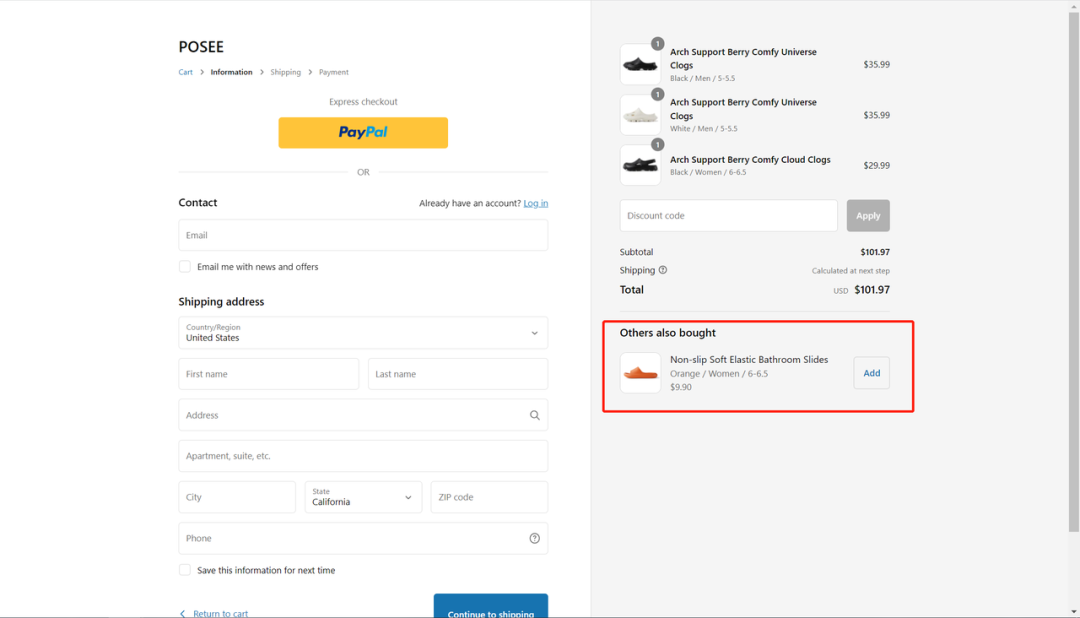The width and height of the screenshot is (1080, 618).
Task: Click the Black / Men / 5-5.5 variant text
Action: (x=703, y=79)
